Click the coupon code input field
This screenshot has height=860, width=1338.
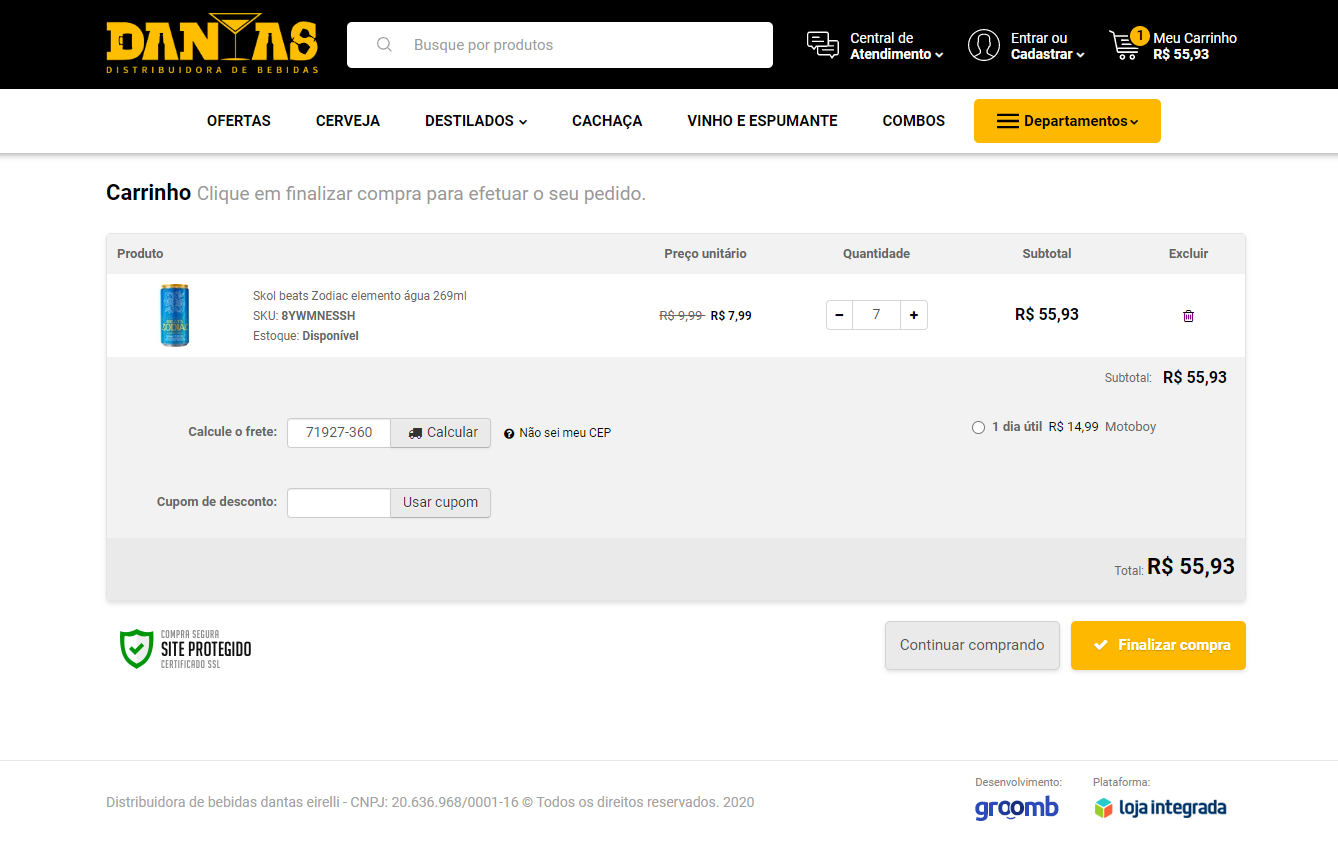pos(338,503)
